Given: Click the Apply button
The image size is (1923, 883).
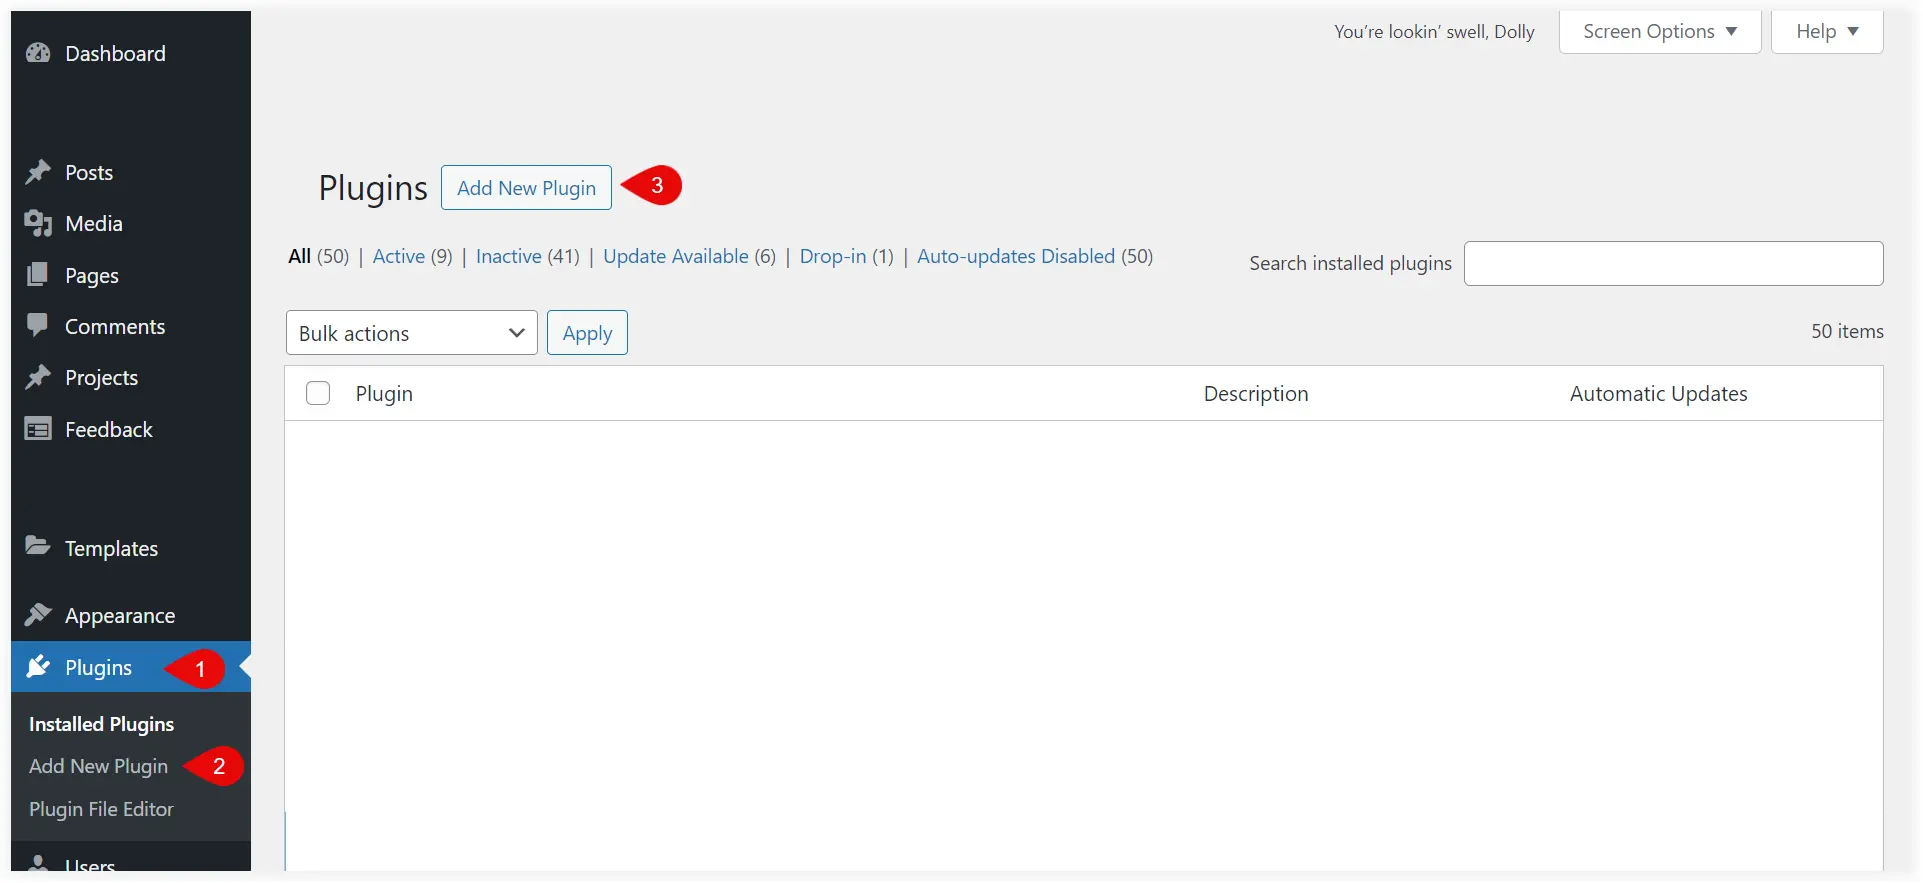Looking at the screenshot, I should (x=587, y=332).
